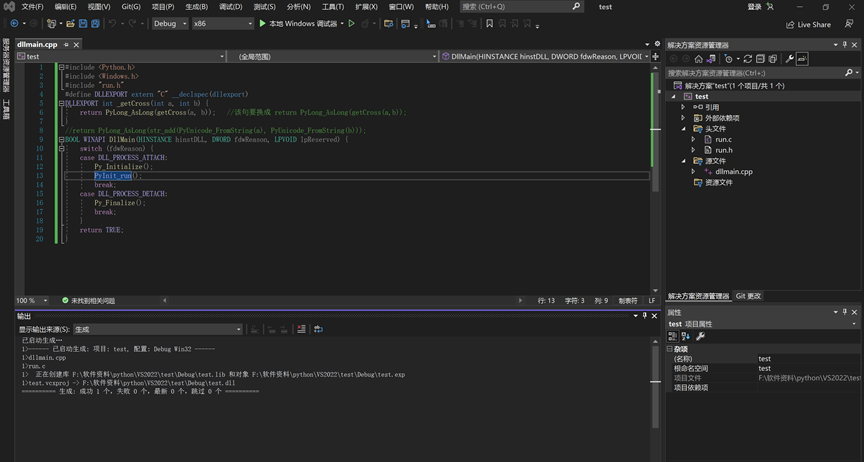Click the sign-in account icon beside 登录

(770, 7)
